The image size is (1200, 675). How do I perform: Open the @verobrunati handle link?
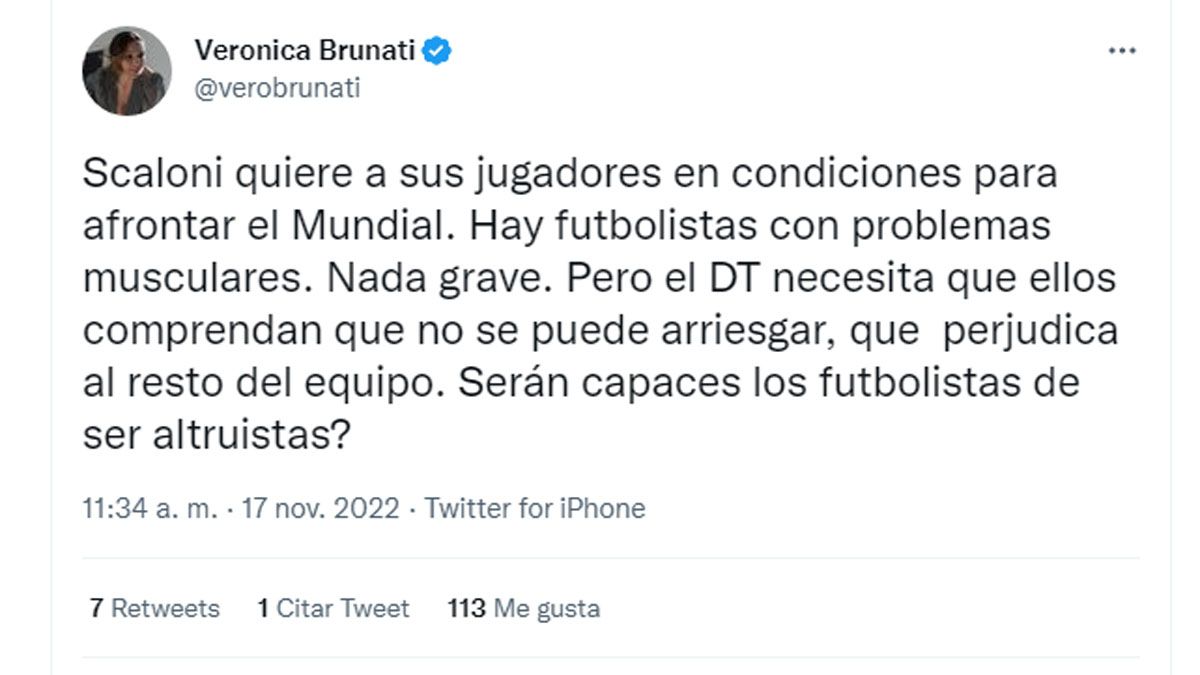coord(277,88)
